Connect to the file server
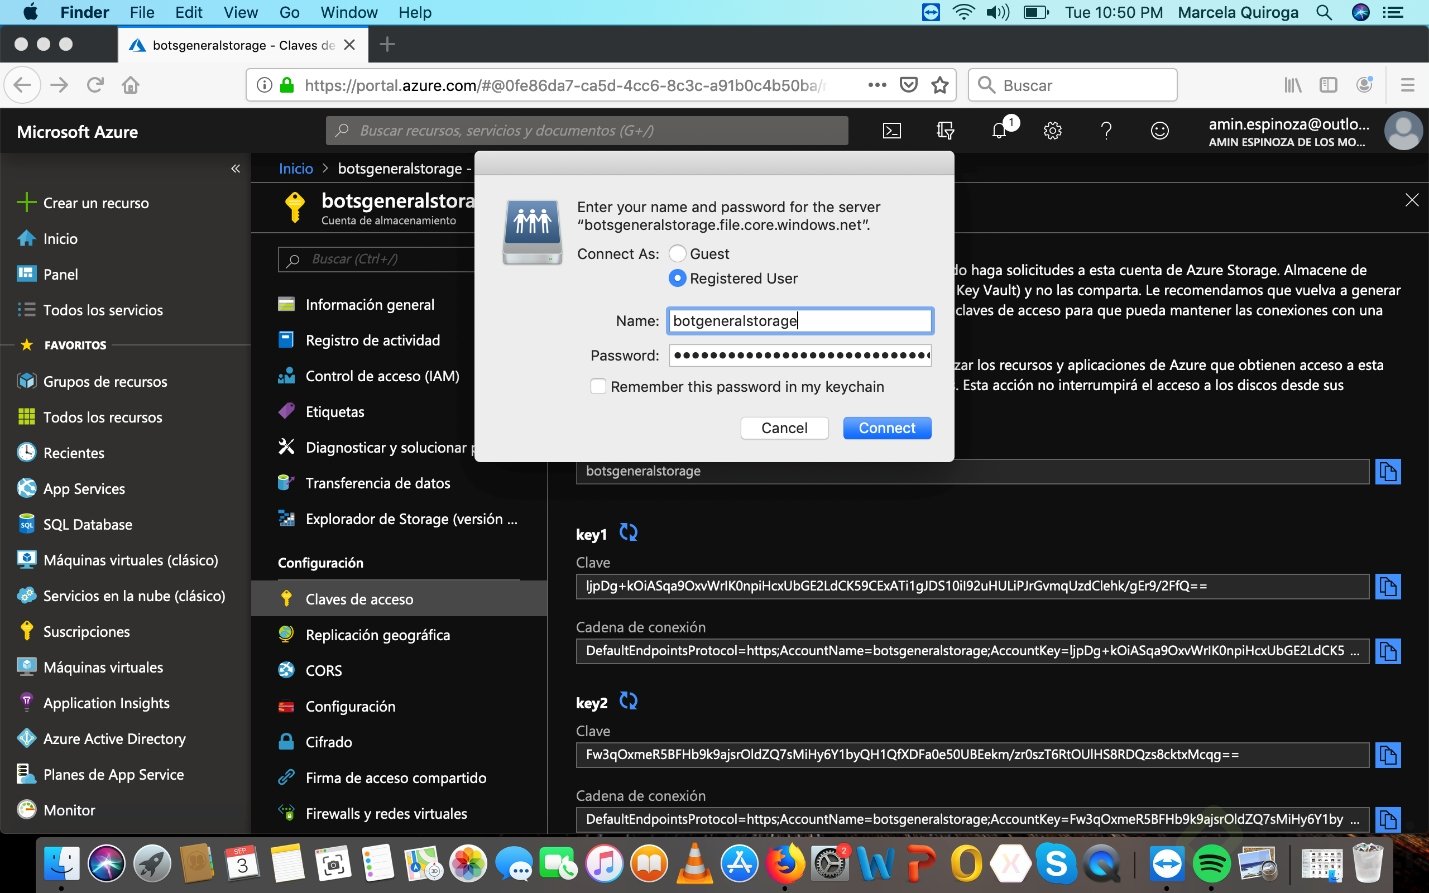 (x=887, y=428)
